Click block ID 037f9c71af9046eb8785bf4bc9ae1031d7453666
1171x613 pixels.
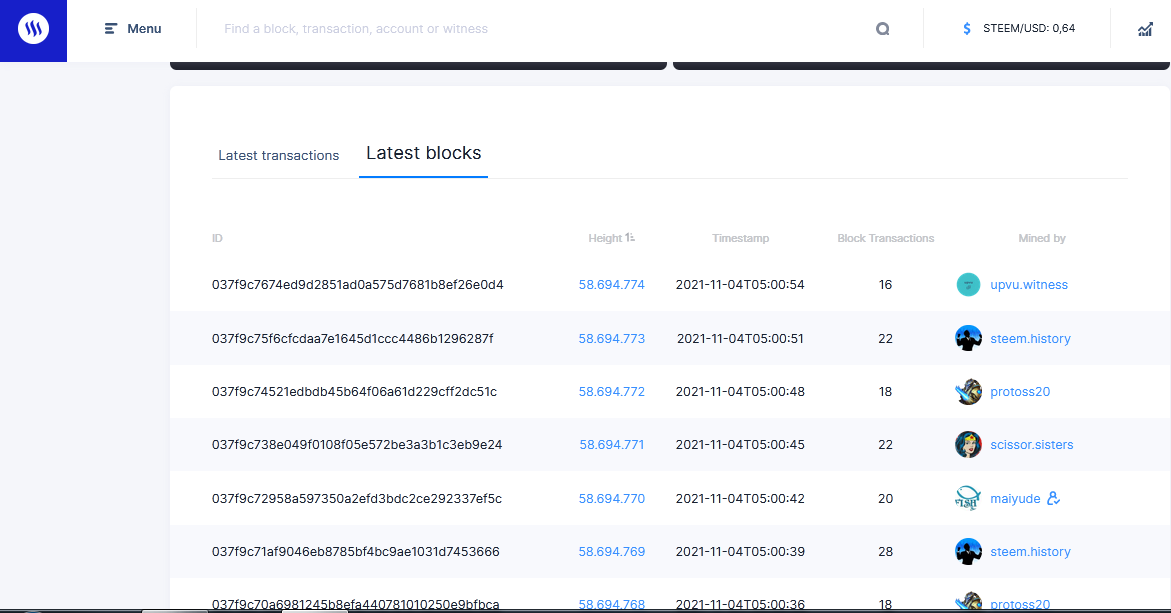(x=355, y=551)
